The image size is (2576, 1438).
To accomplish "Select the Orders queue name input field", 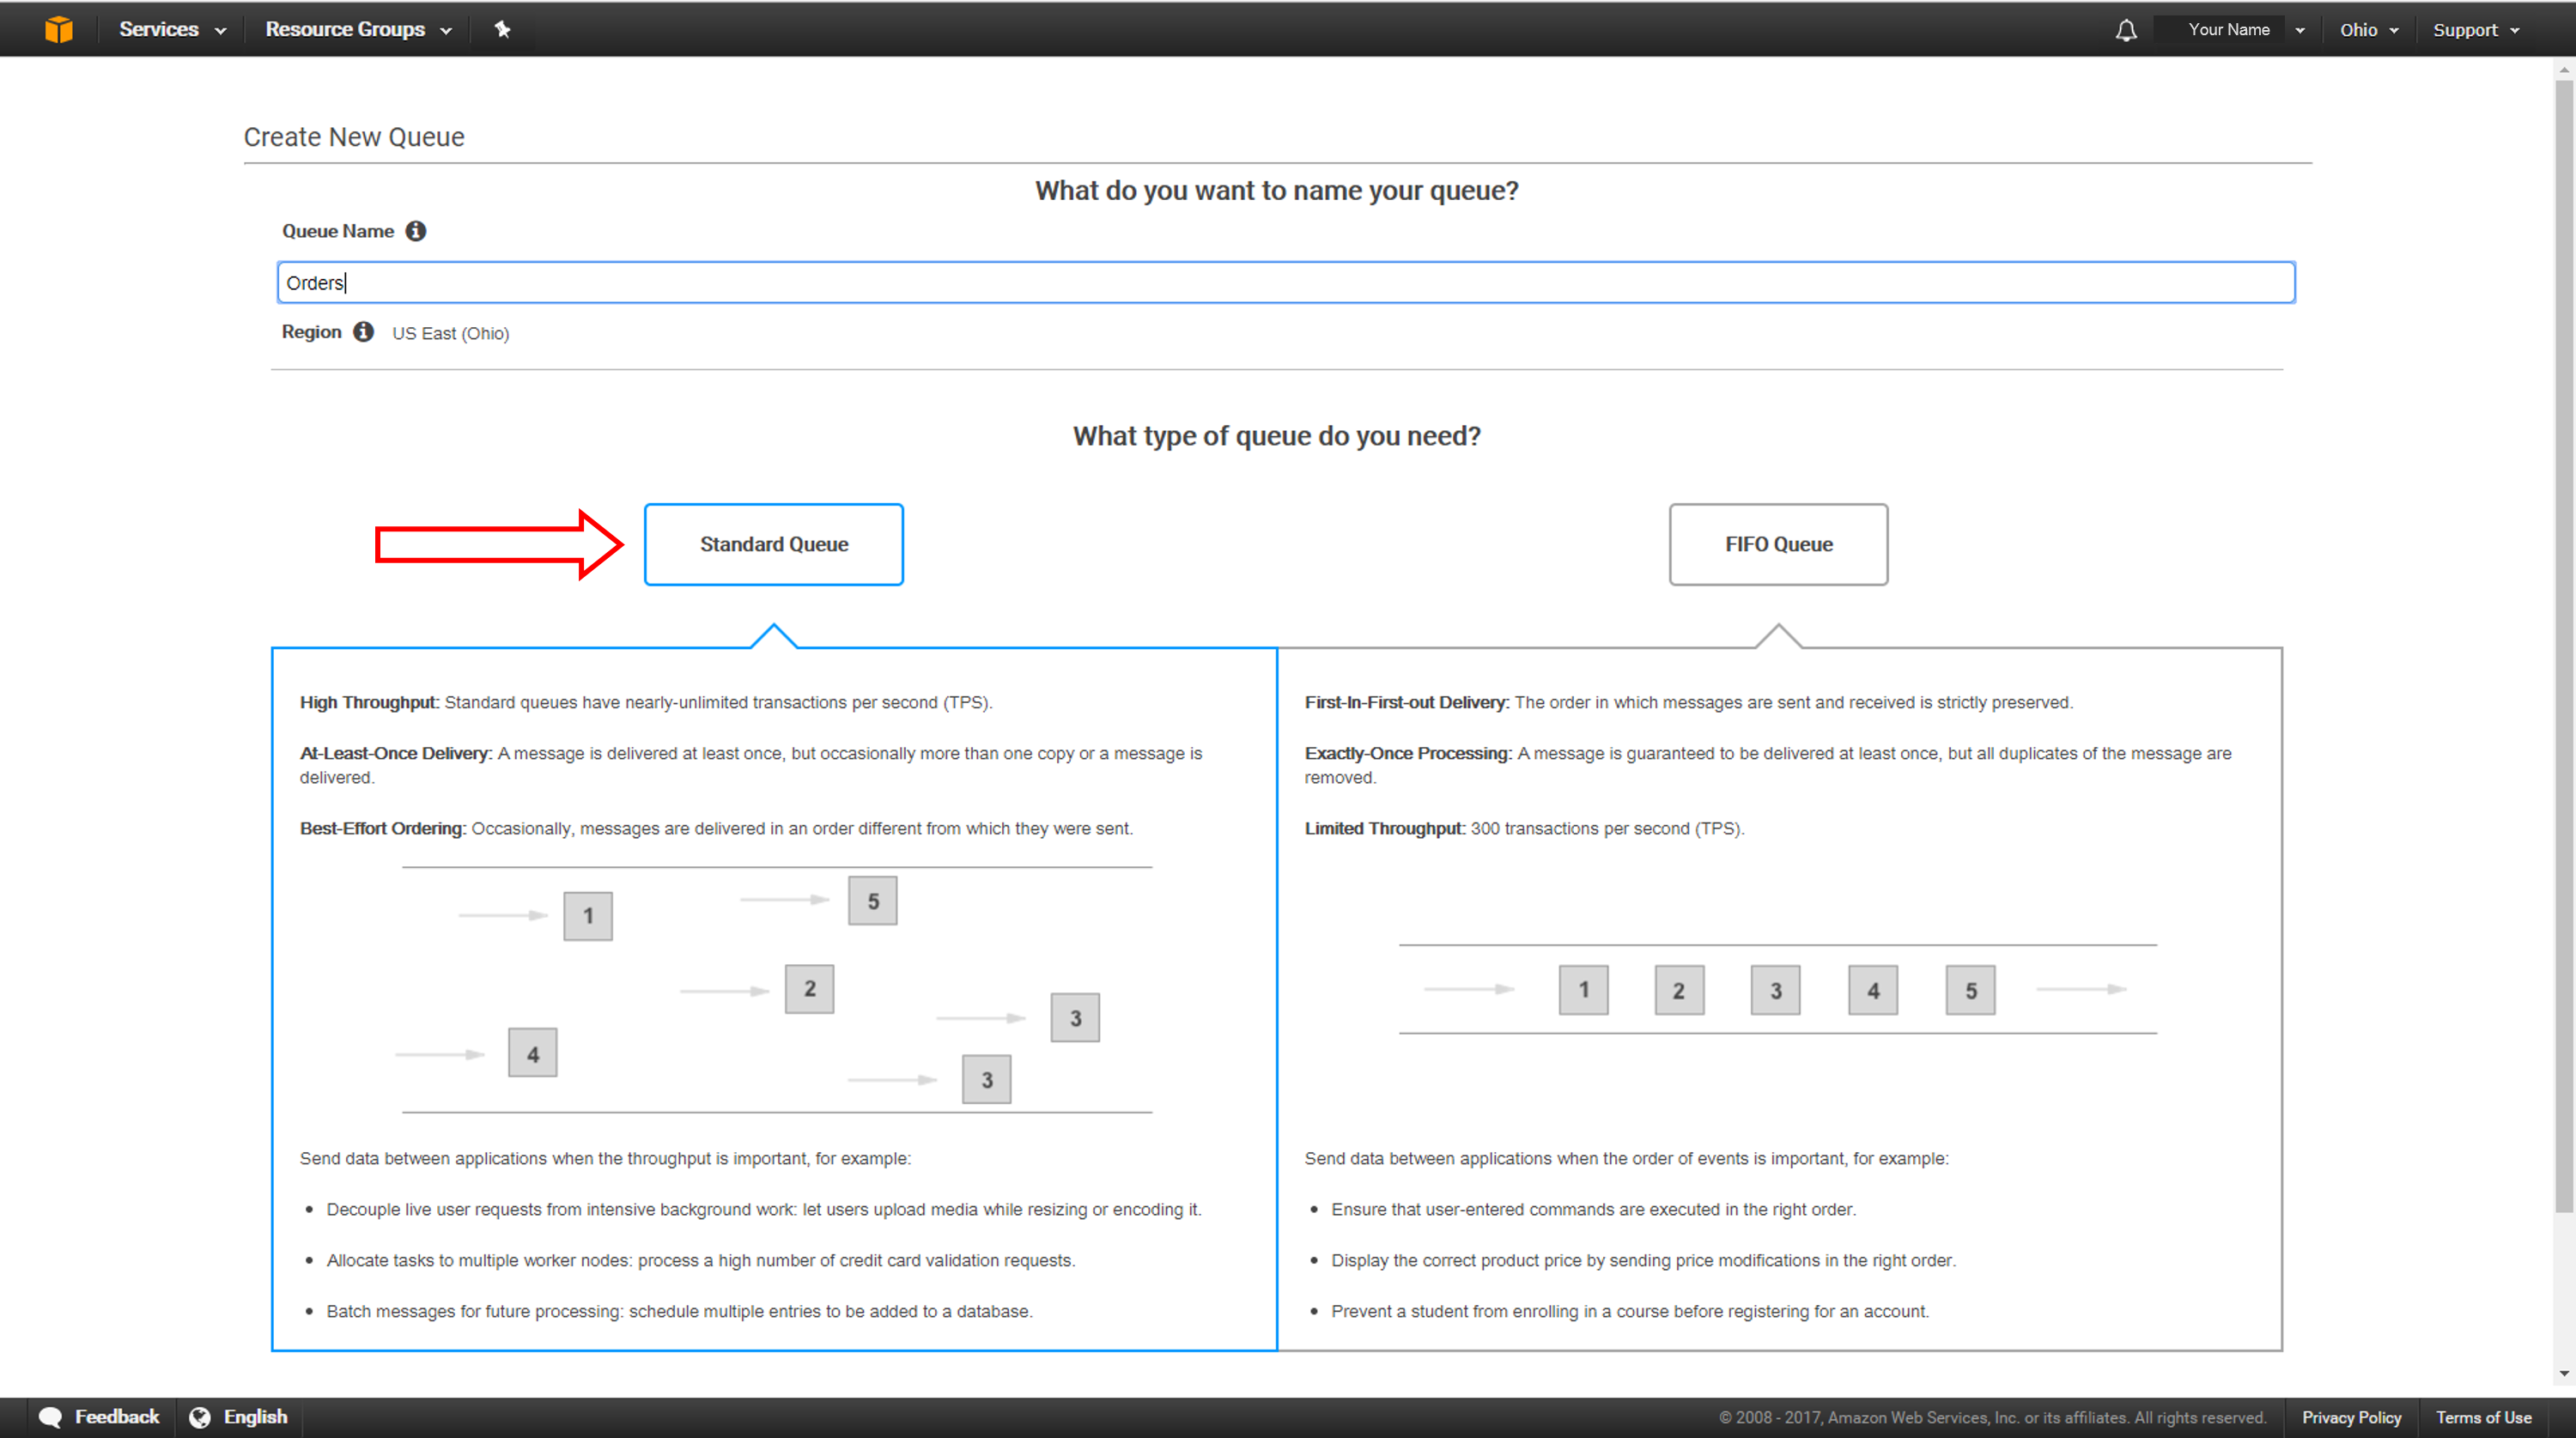I will pyautogui.click(x=1286, y=282).
